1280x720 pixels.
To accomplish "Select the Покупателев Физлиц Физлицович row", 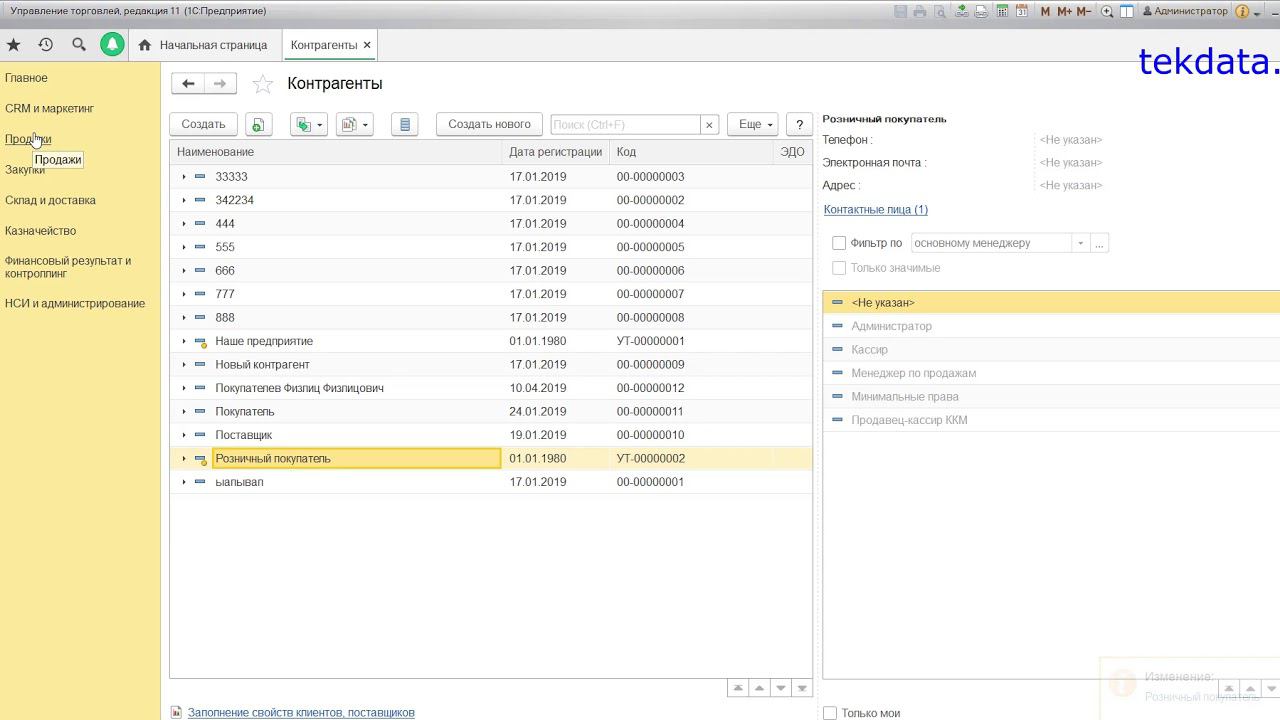I will coord(490,388).
